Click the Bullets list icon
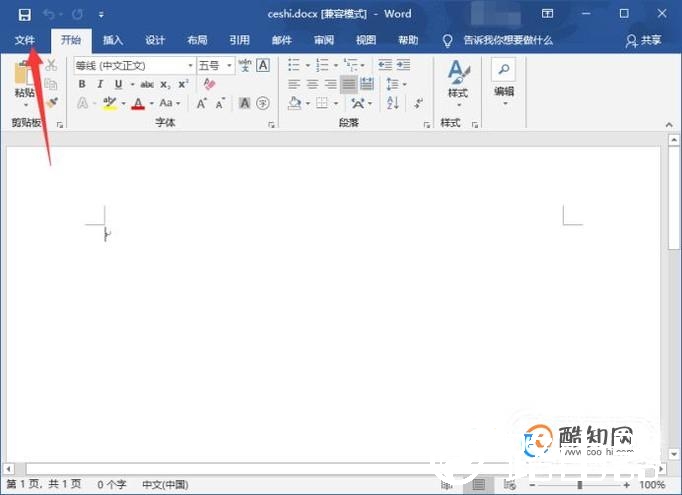Image resolution: width=682 pixels, height=495 pixels. (x=294, y=65)
